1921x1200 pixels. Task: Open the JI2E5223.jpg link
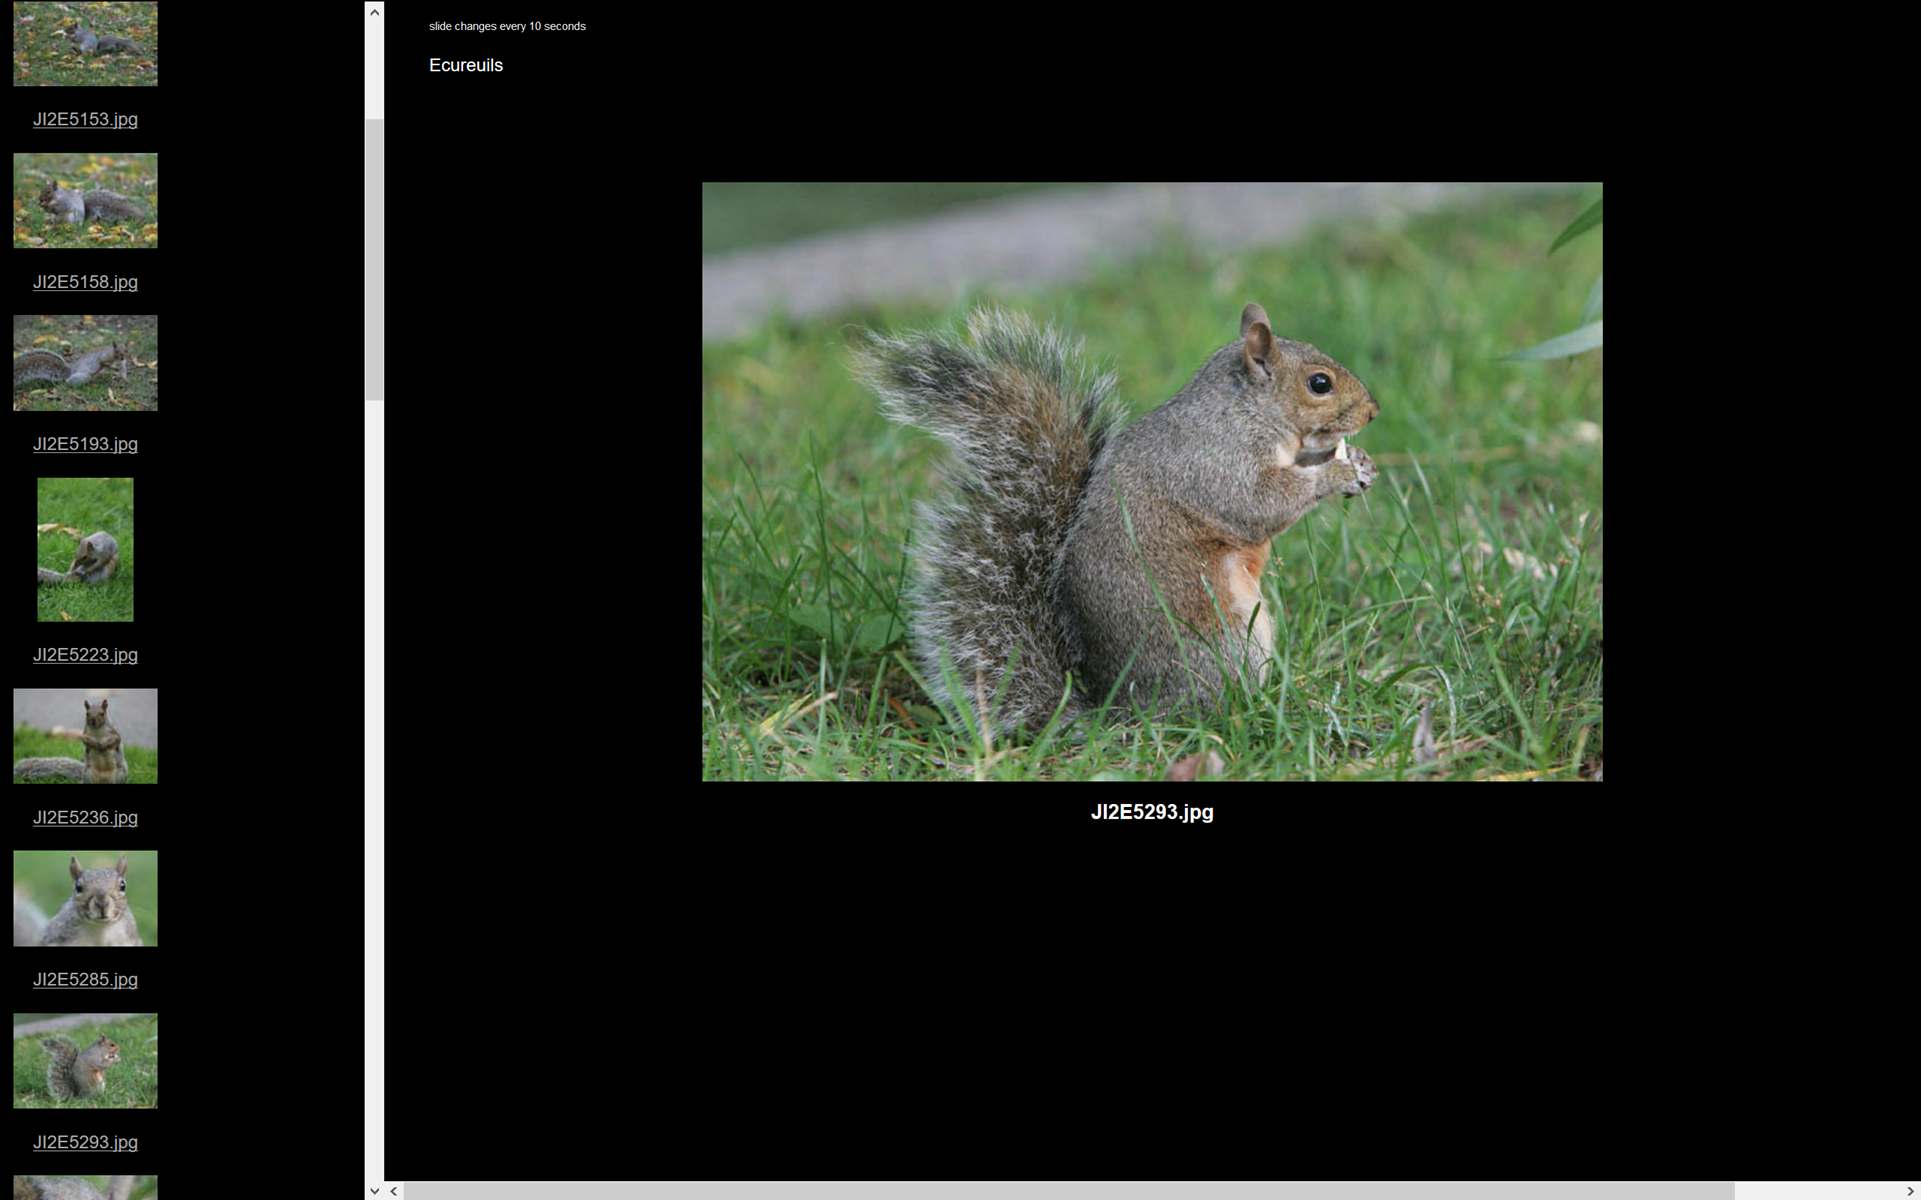pos(85,655)
